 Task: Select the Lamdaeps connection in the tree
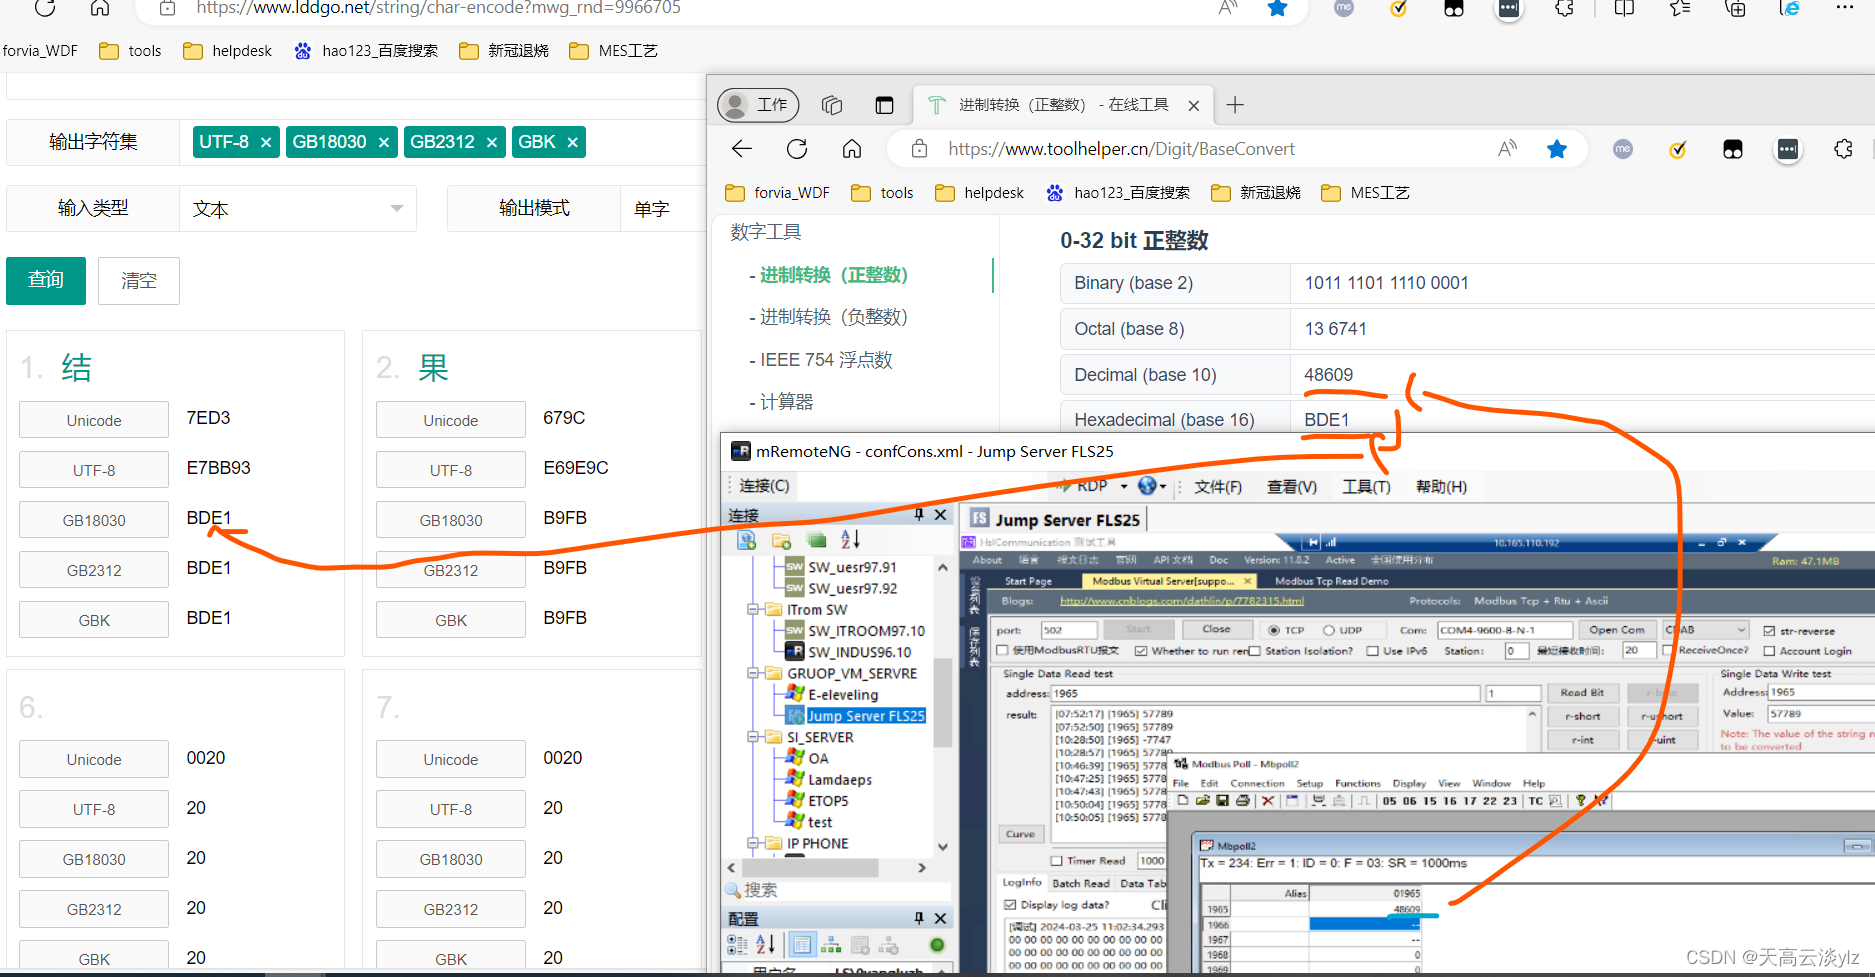840,780
